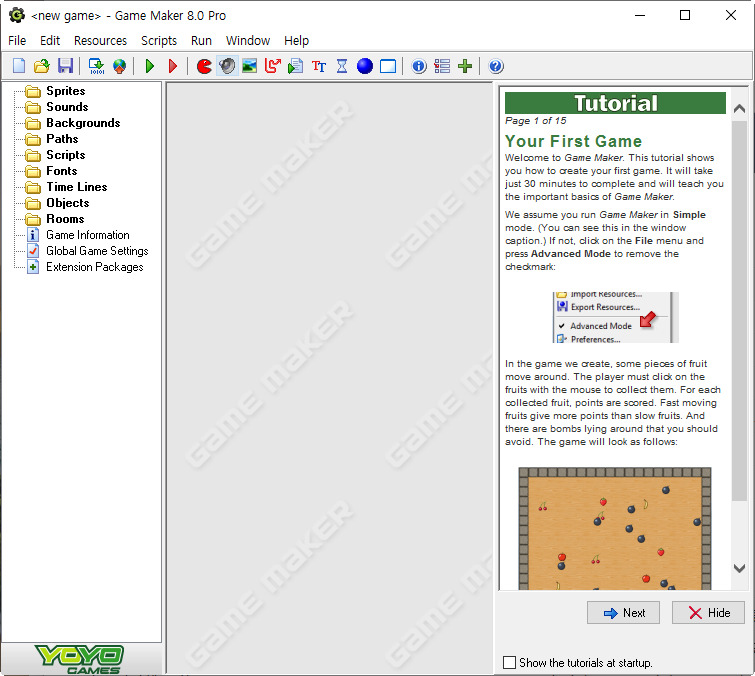The width and height of the screenshot is (755, 676).
Task: Click tutorial scrollbar down arrow
Action: coord(739,568)
